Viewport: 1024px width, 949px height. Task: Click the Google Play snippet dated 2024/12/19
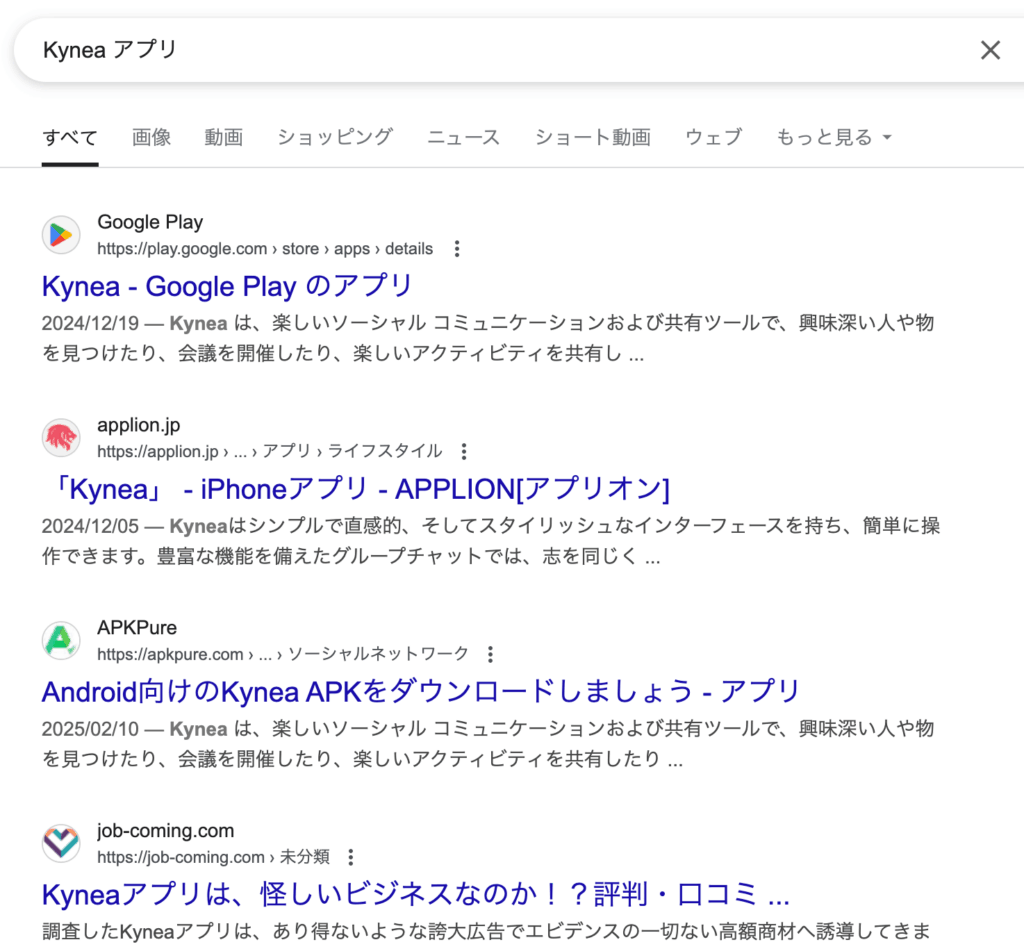pos(488,338)
